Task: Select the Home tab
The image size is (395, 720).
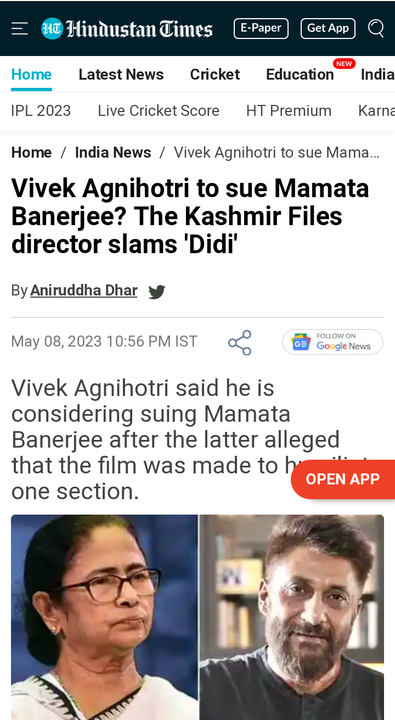Action: [31, 74]
